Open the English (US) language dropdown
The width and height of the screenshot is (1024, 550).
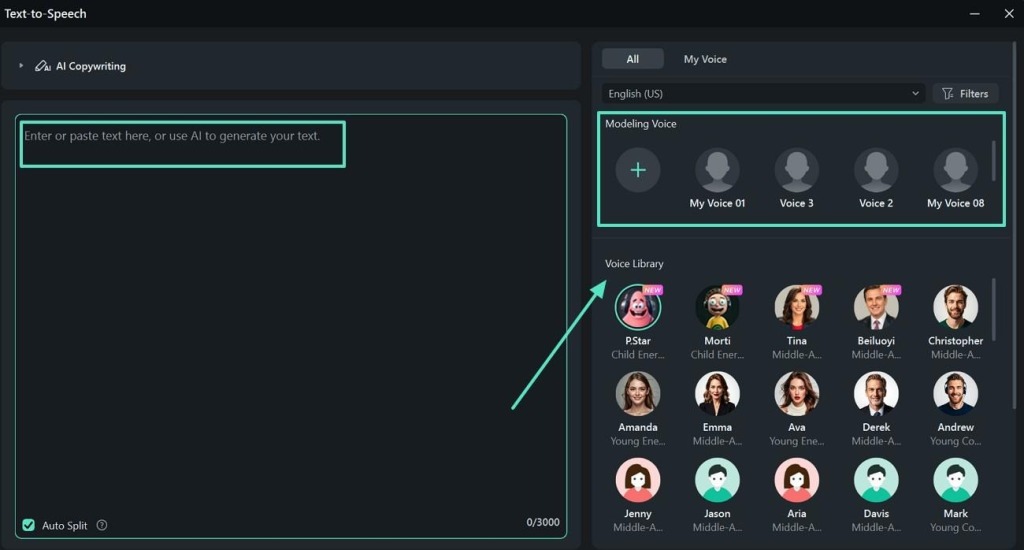(x=762, y=94)
